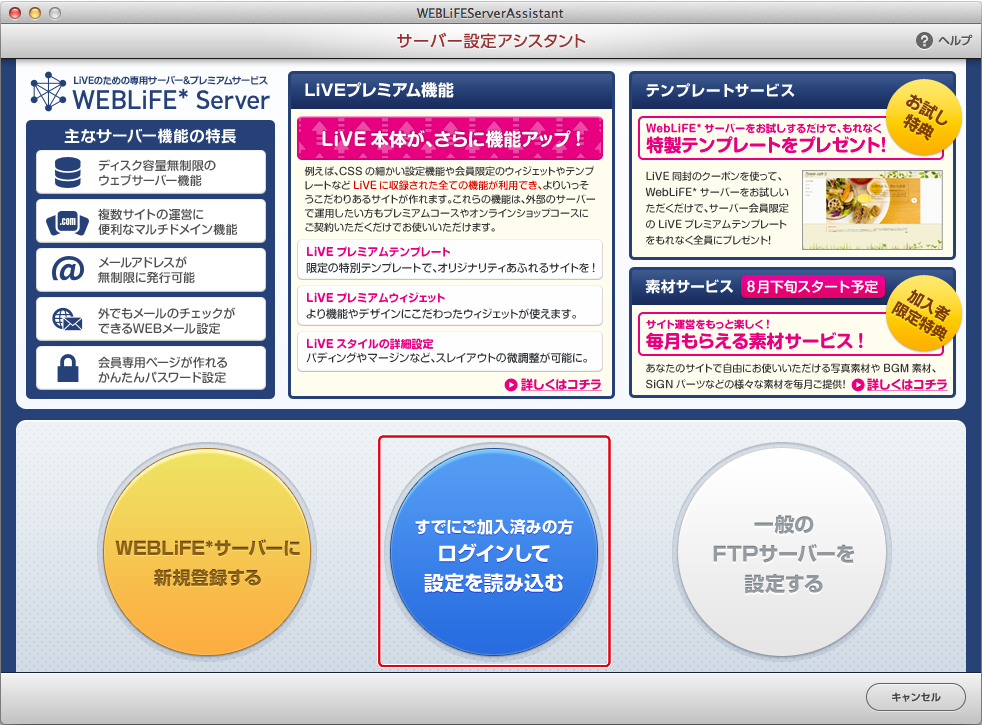Click the yellow minimize window button
This screenshot has width=982, height=725.
pyautogui.click(x=35, y=13)
